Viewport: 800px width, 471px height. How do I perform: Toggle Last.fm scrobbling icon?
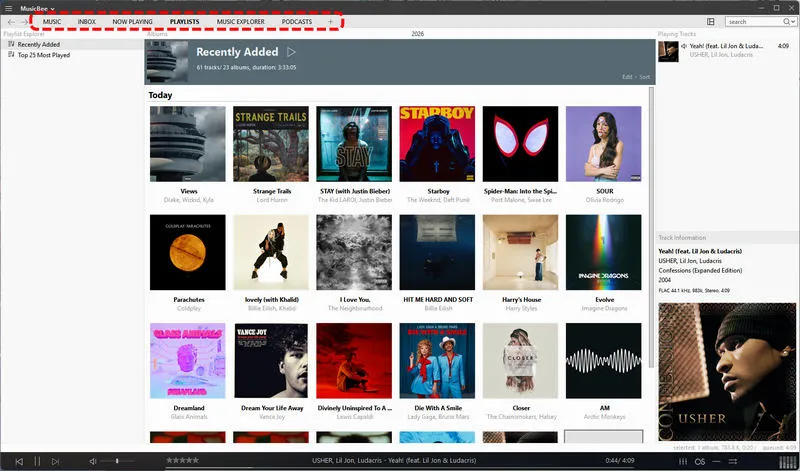click(x=700, y=461)
